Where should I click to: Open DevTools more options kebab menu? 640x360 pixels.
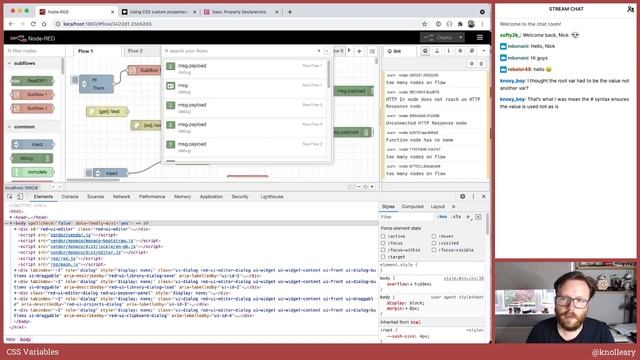click(x=473, y=197)
